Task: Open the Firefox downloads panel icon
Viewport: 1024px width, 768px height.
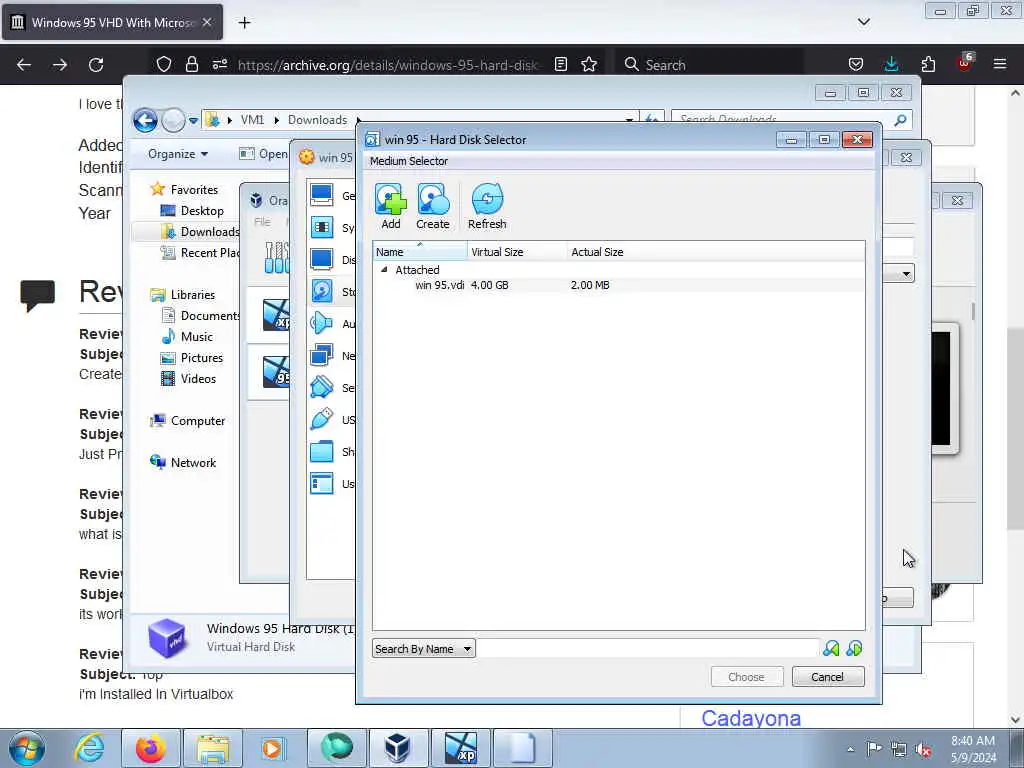Action: point(891,64)
